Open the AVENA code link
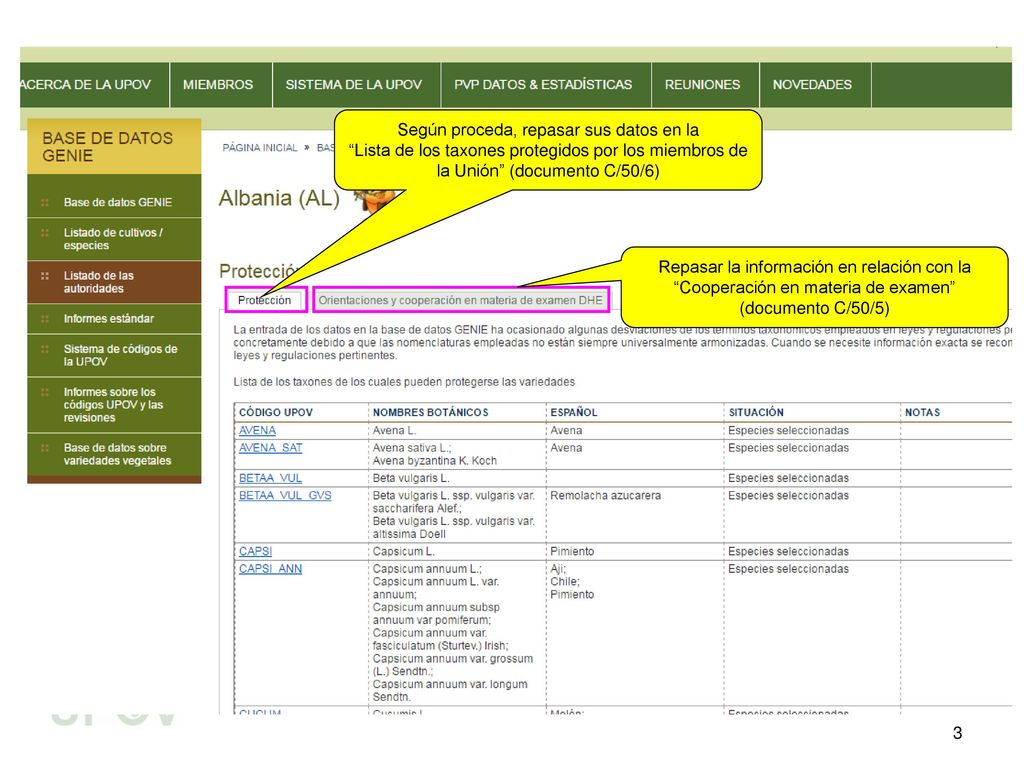This screenshot has width=1024, height=768. click(x=257, y=430)
